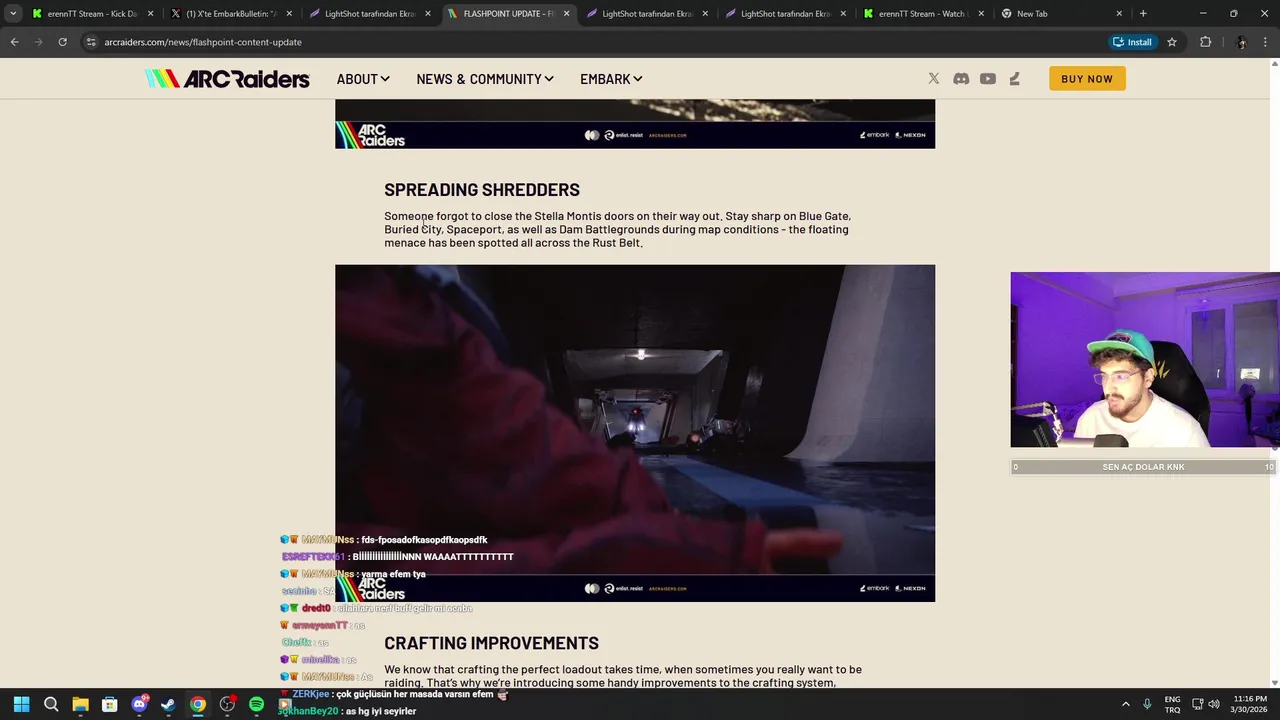Screen dimensions: 1280x720
Task: Click the site information icon in address bar
Action: (91, 42)
